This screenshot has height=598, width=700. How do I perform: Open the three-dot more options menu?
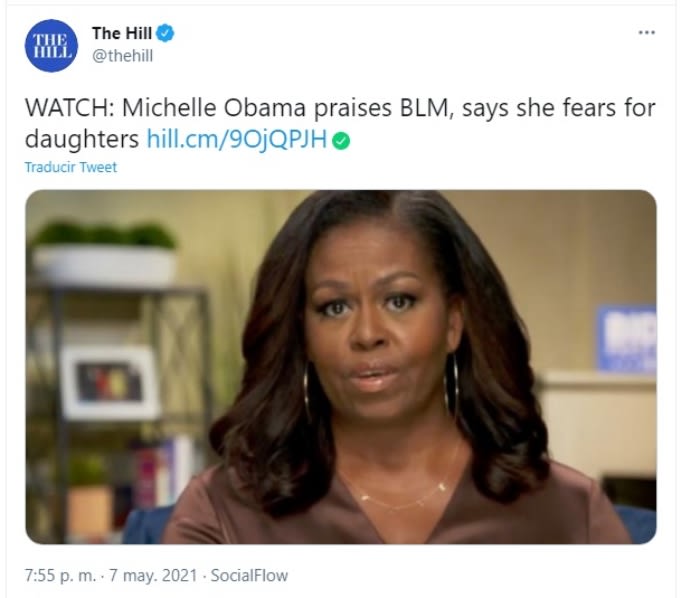tap(646, 32)
